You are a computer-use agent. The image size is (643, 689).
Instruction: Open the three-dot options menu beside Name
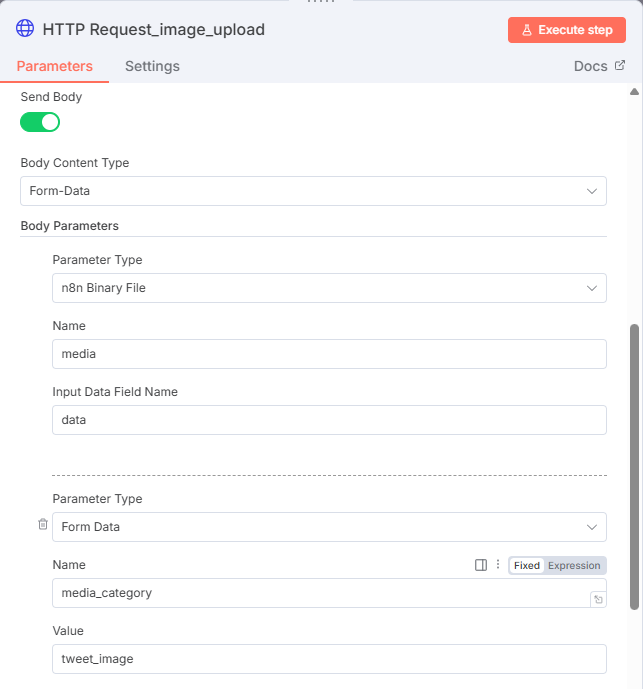498,565
